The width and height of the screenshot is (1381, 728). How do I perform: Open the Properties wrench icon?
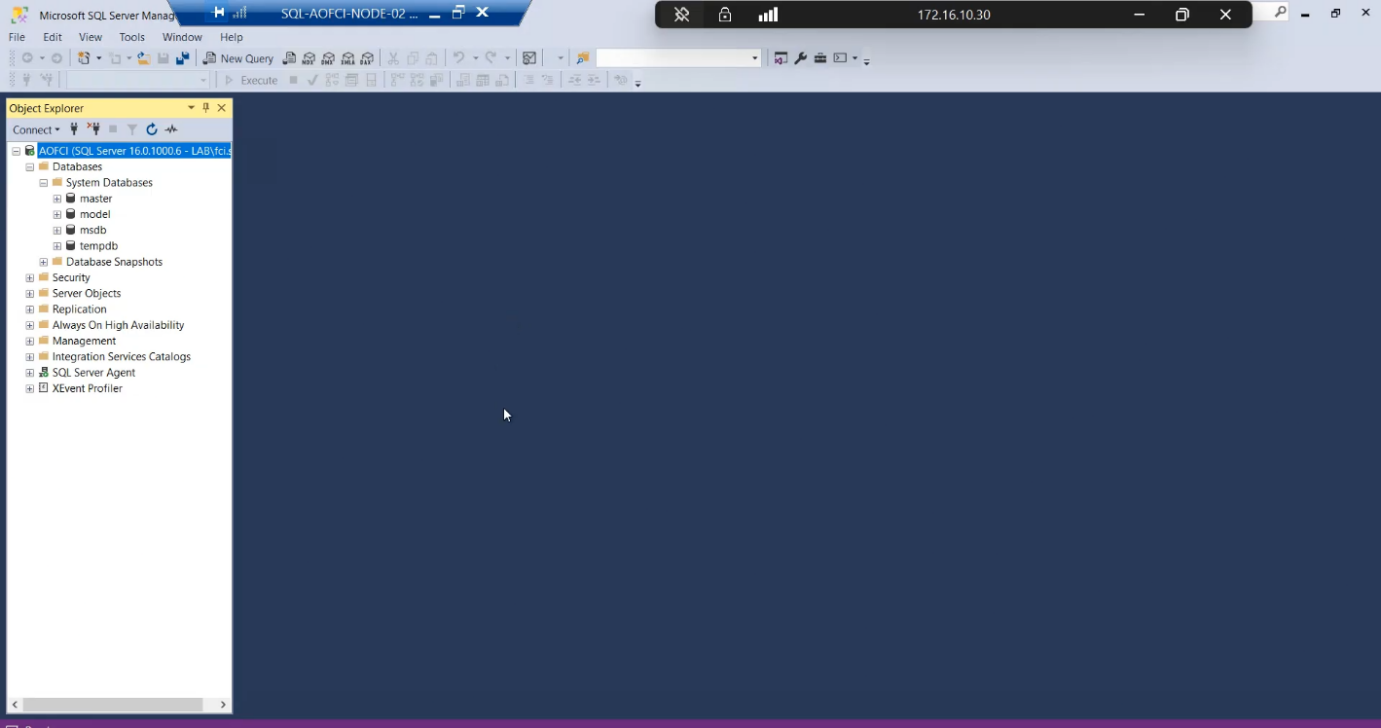click(801, 58)
